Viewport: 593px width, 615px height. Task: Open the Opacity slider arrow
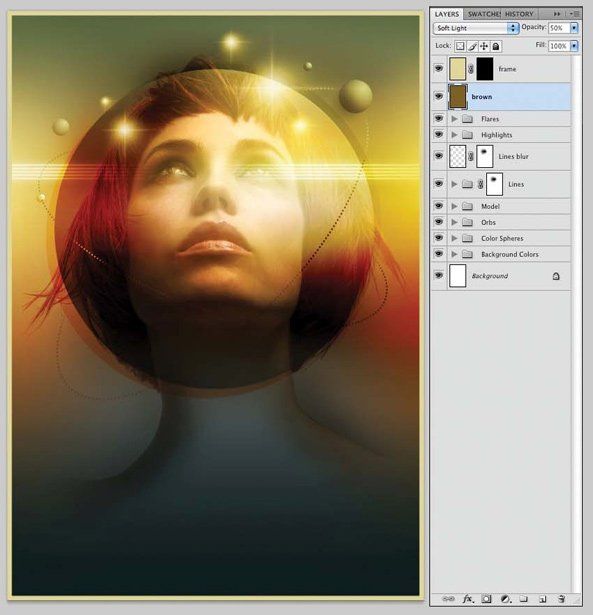click(x=574, y=28)
